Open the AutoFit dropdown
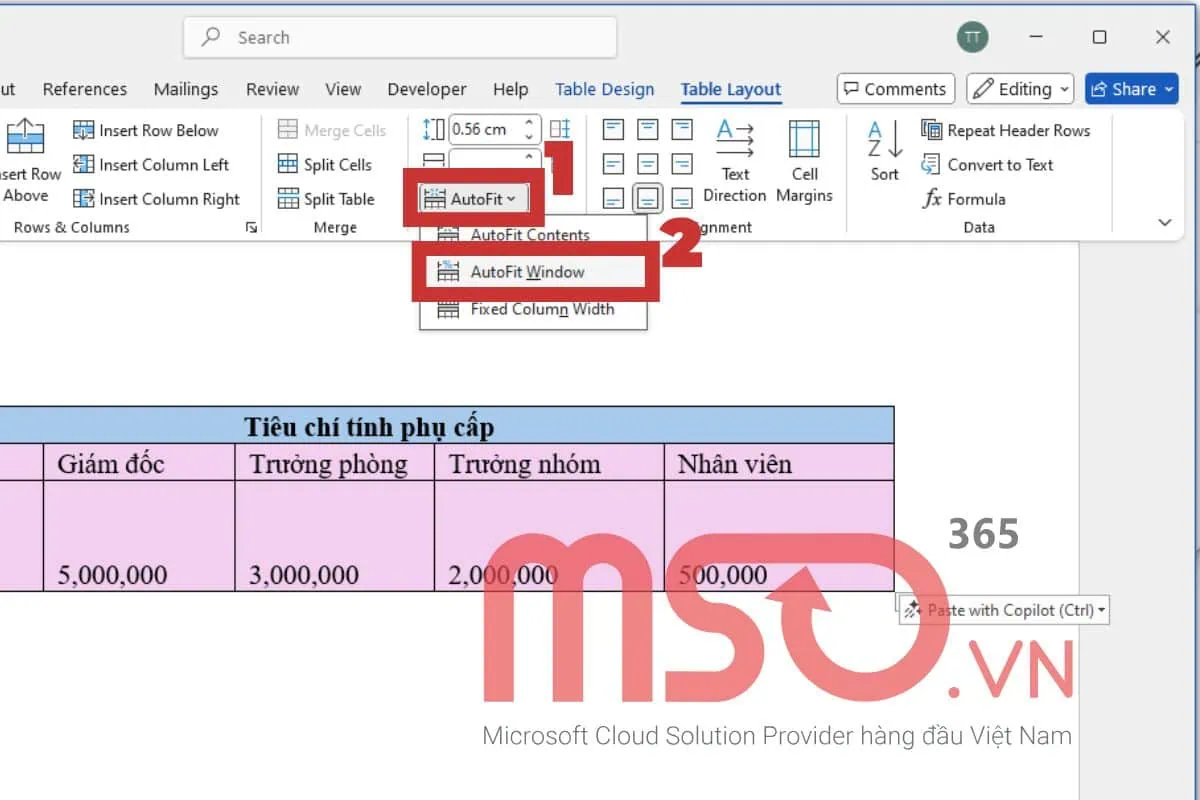1200x800 pixels. point(473,198)
